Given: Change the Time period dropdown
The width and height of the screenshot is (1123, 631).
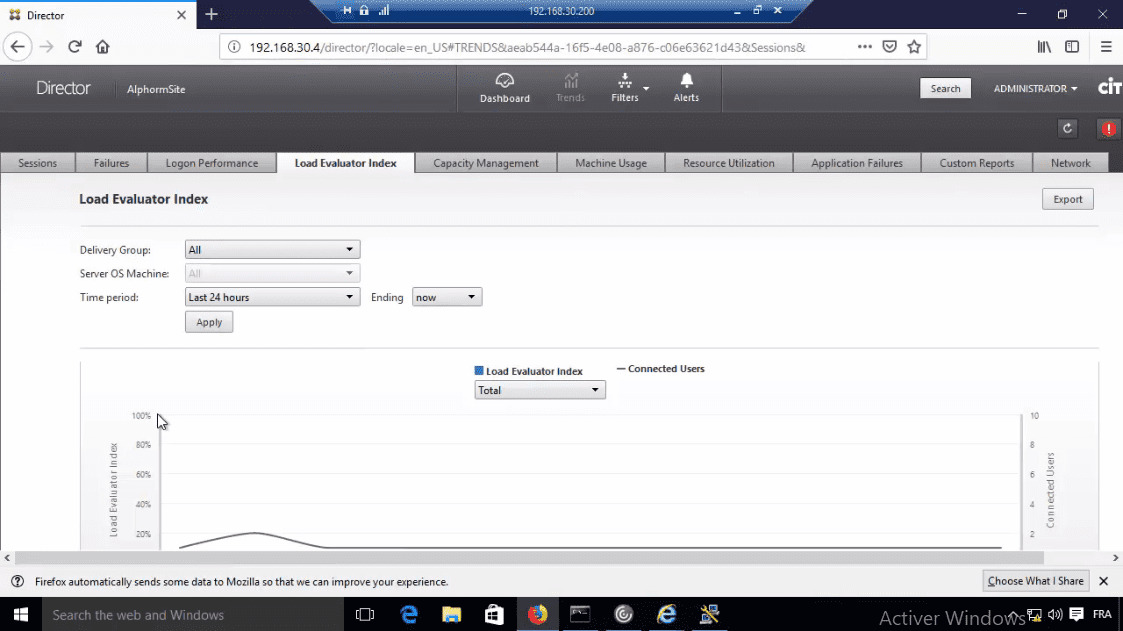Looking at the screenshot, I should [x=271, y=296].
